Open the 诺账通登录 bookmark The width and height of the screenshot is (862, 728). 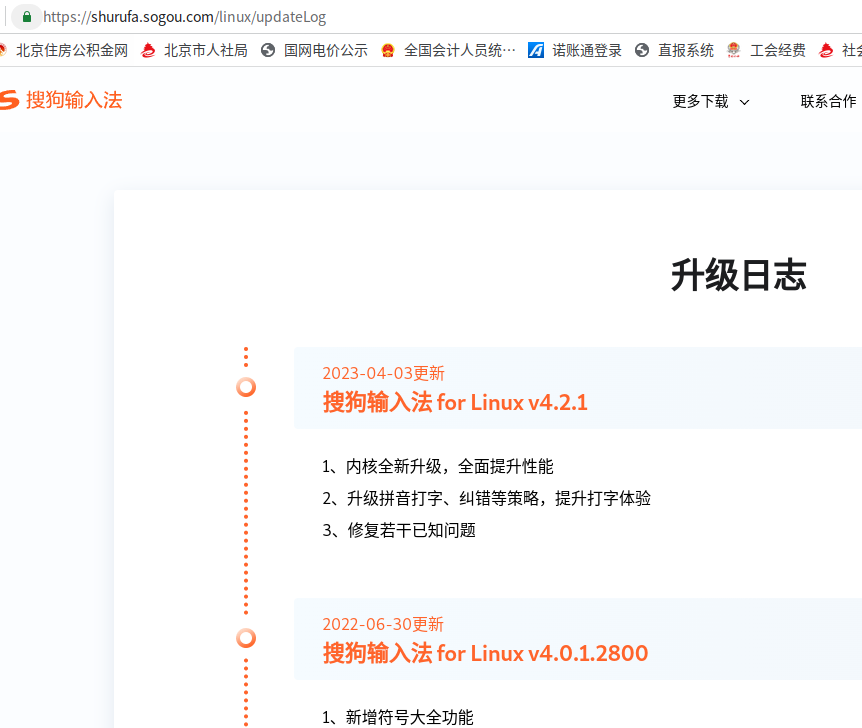(x=587, y=51)
